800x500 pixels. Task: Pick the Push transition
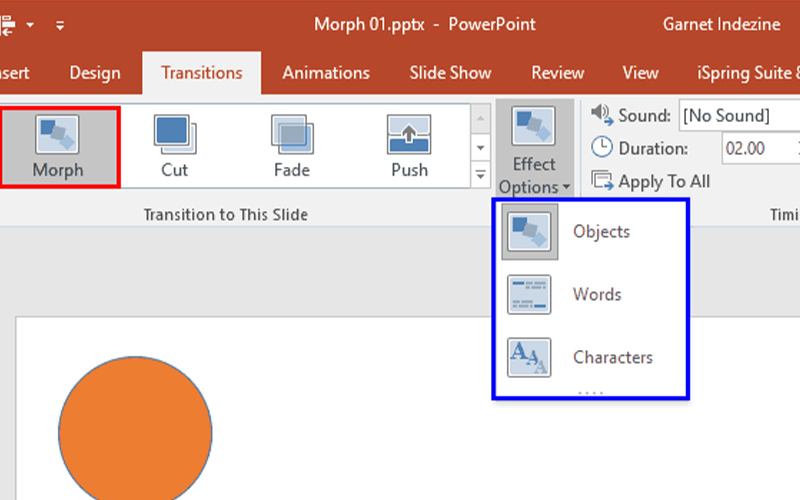409,147
